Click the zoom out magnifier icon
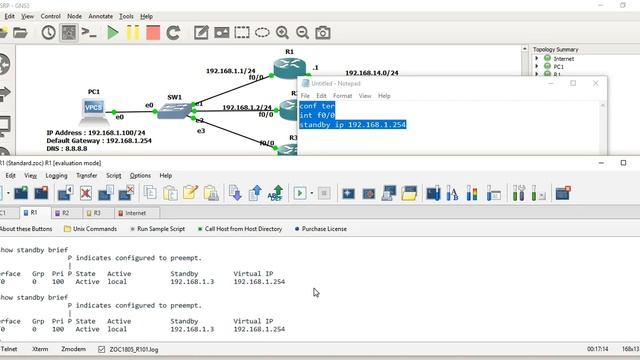 click(302, 32)
